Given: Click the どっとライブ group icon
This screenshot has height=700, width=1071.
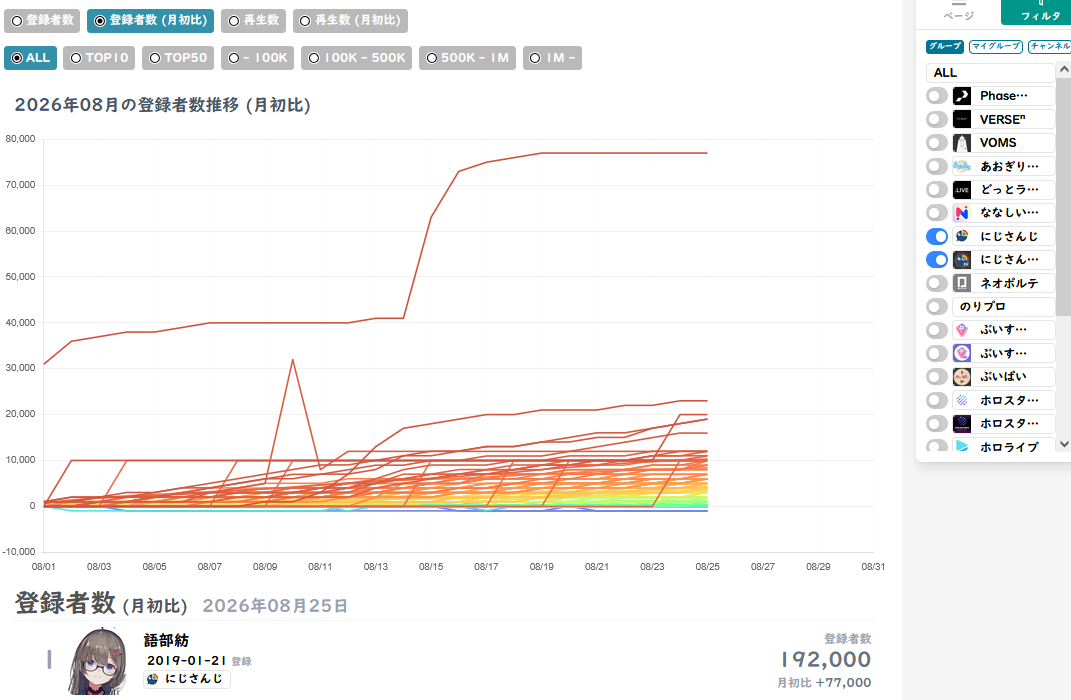Looking at the screenshot, I should (x=962, y=190).
